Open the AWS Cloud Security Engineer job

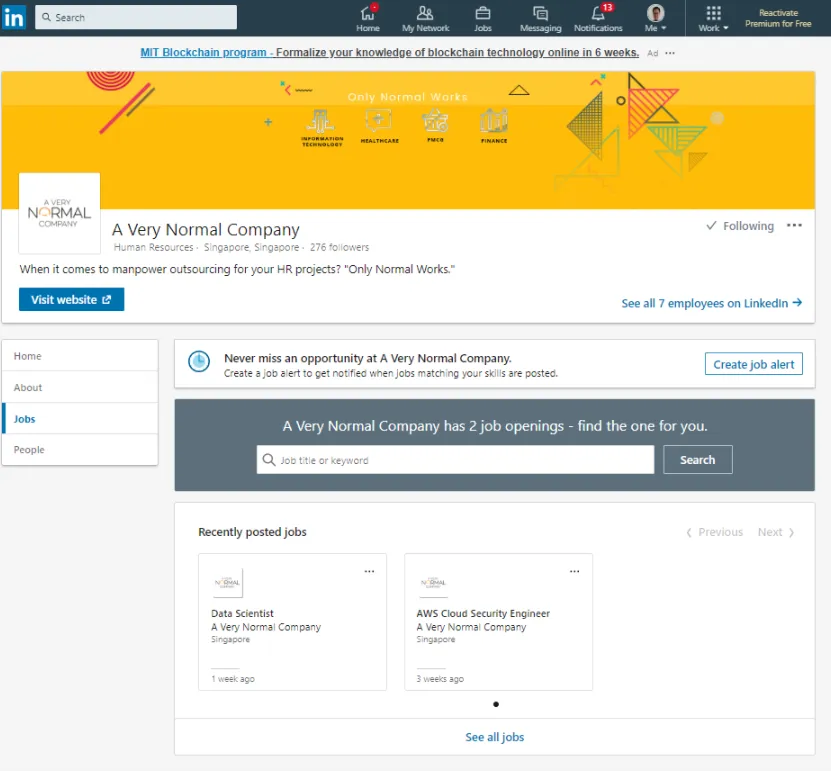[483, 613]
